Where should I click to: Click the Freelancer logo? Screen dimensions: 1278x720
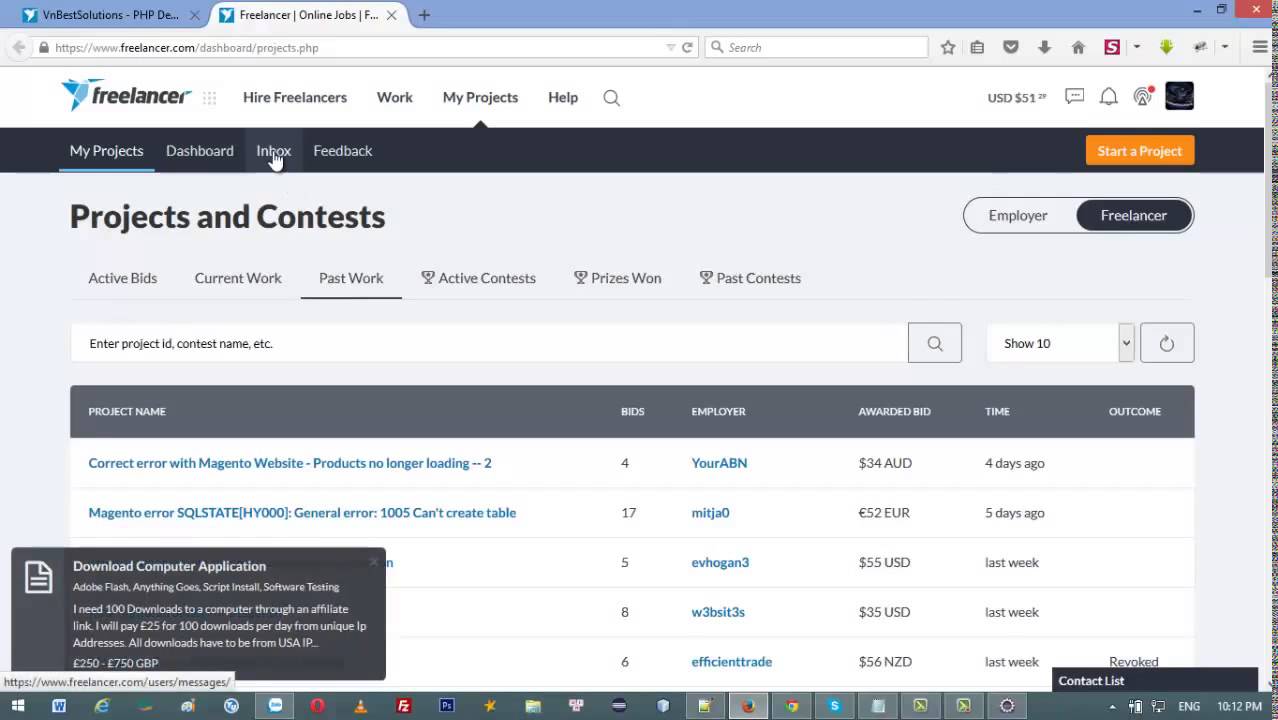tap(126, 96)
